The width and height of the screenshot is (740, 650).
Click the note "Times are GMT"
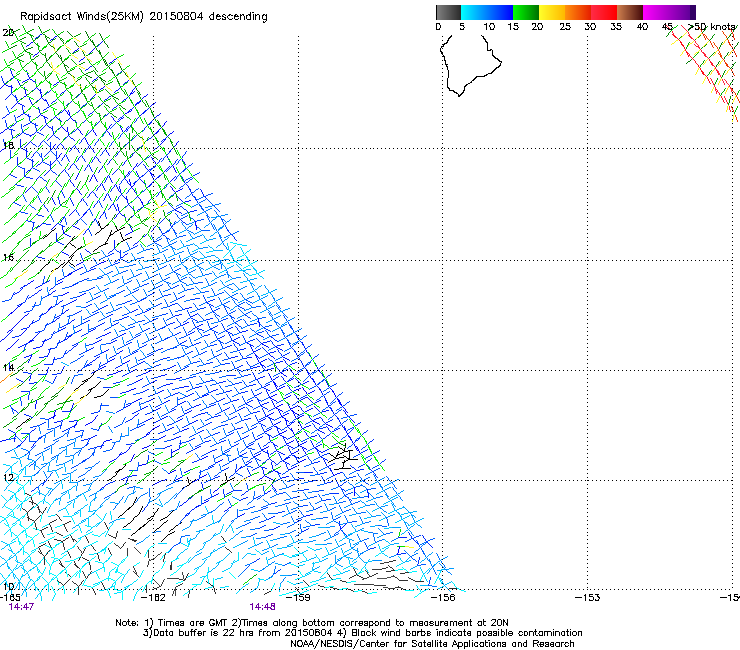(193, 623)
